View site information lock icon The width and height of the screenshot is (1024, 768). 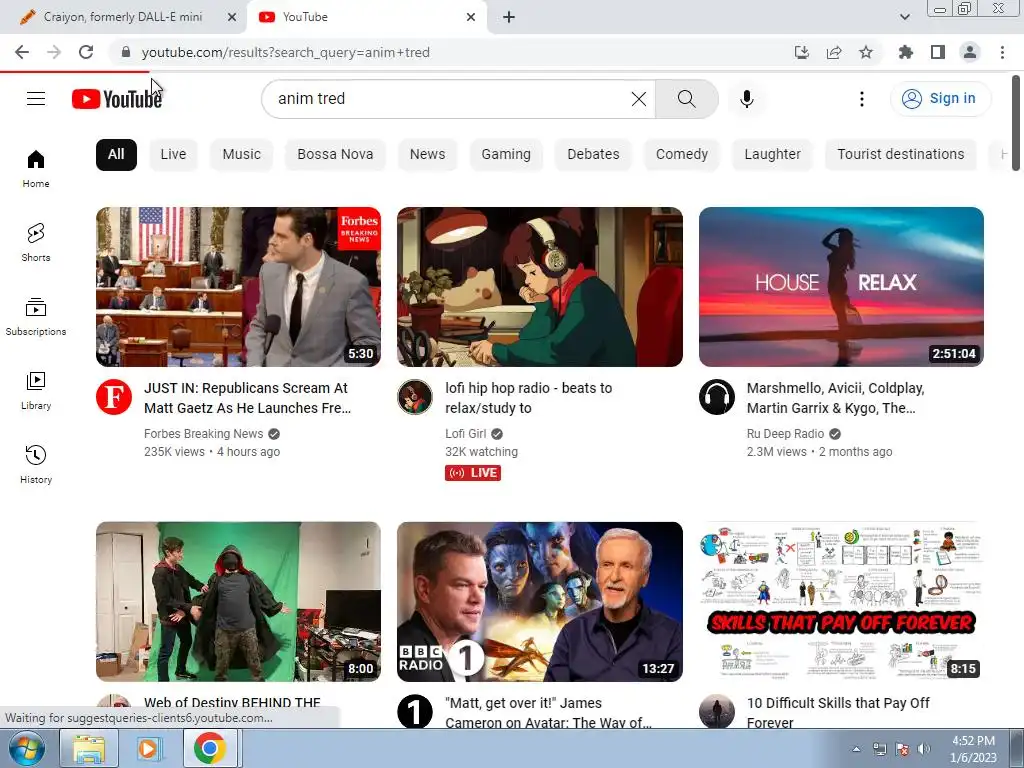pyautogui.click(x=126, y=52)
